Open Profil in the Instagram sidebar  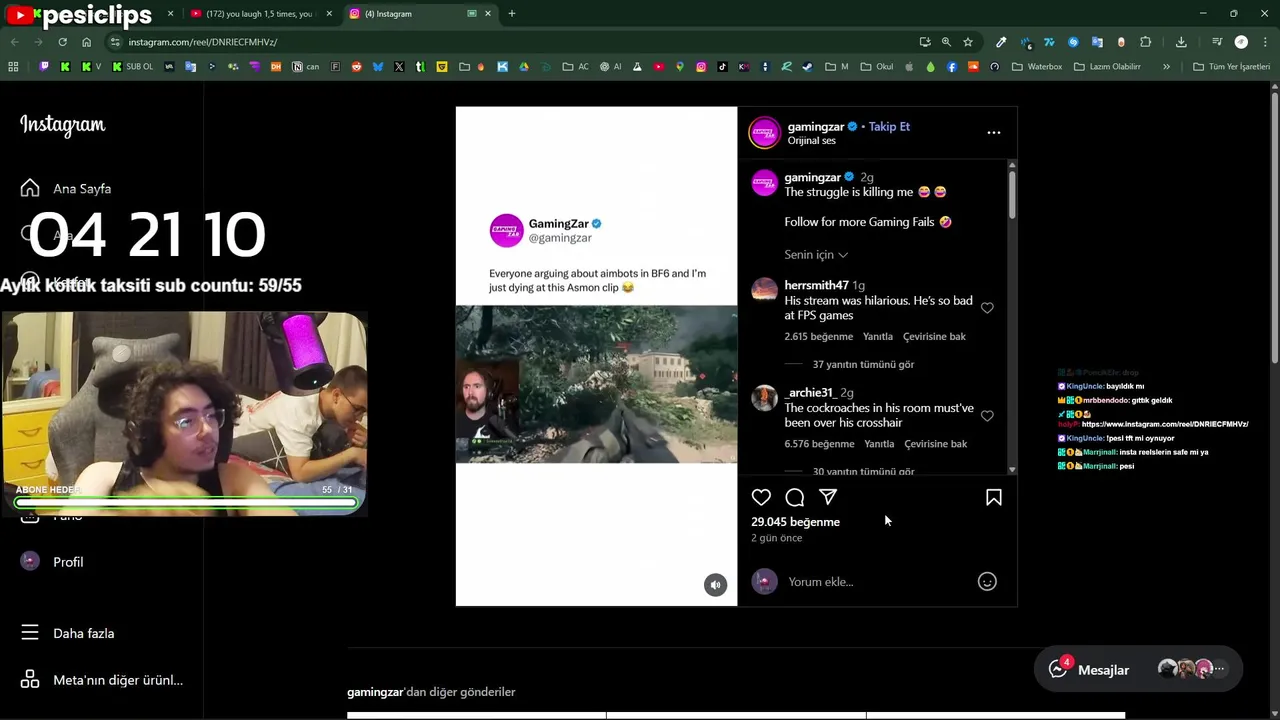pos(52,562)
